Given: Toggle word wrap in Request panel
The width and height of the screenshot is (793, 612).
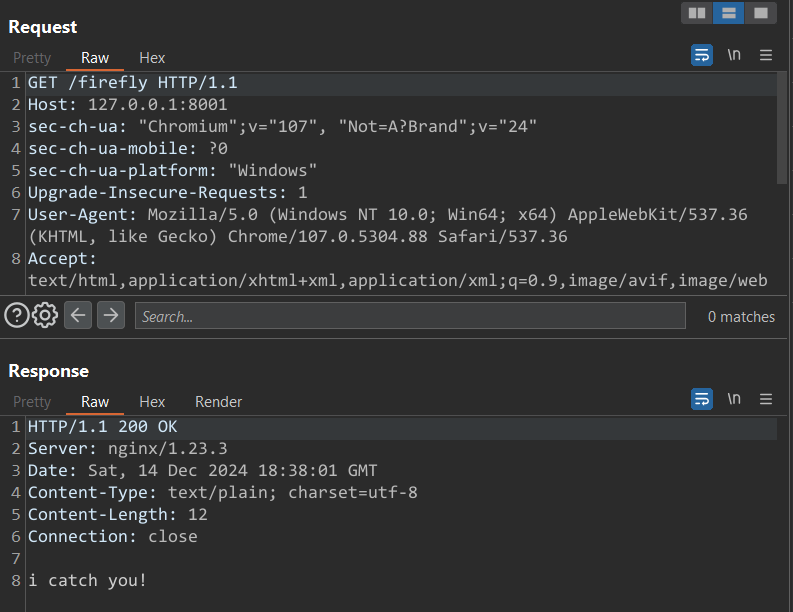Looking at the screenshot, I should click(702, 55).
